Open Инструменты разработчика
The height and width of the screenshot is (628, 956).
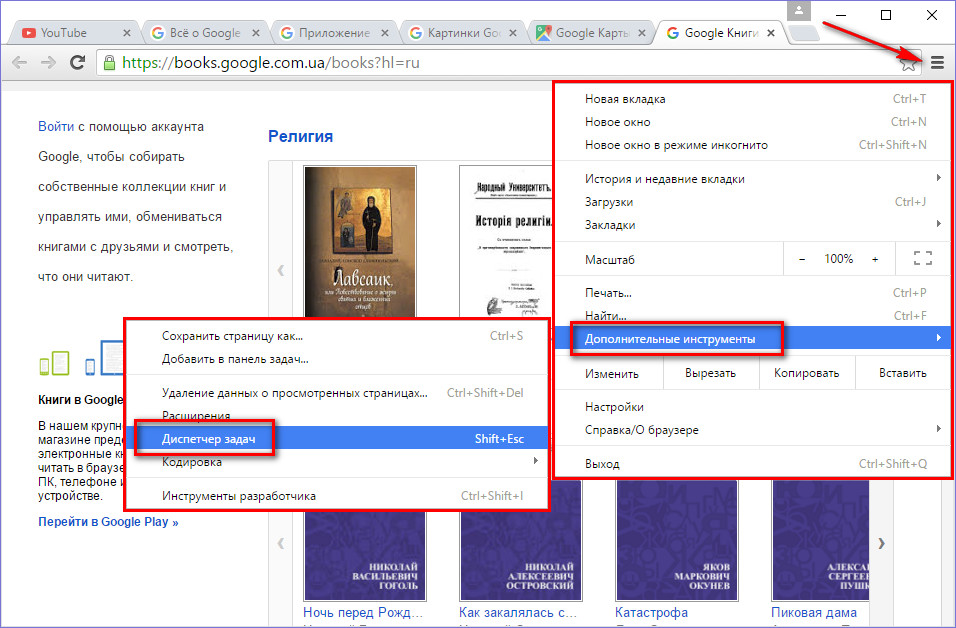(337, 496)
